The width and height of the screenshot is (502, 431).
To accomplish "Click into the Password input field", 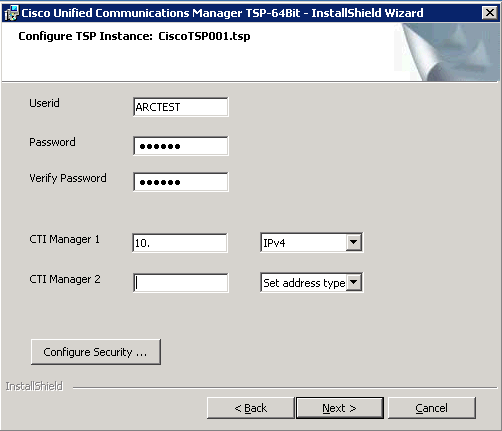I will (181, 146).
